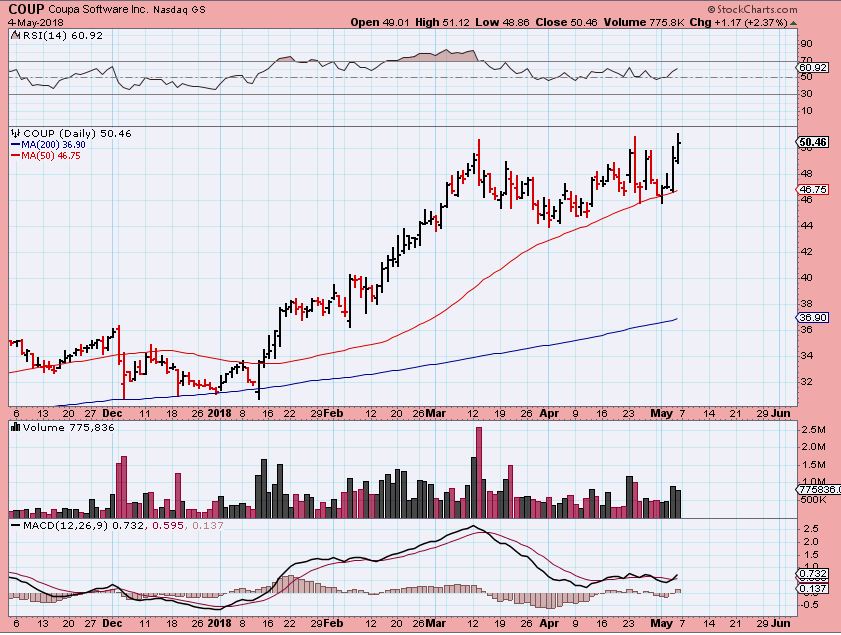
Task: Click the blue MA(200) line swatch
Action: tap(16, 145)
